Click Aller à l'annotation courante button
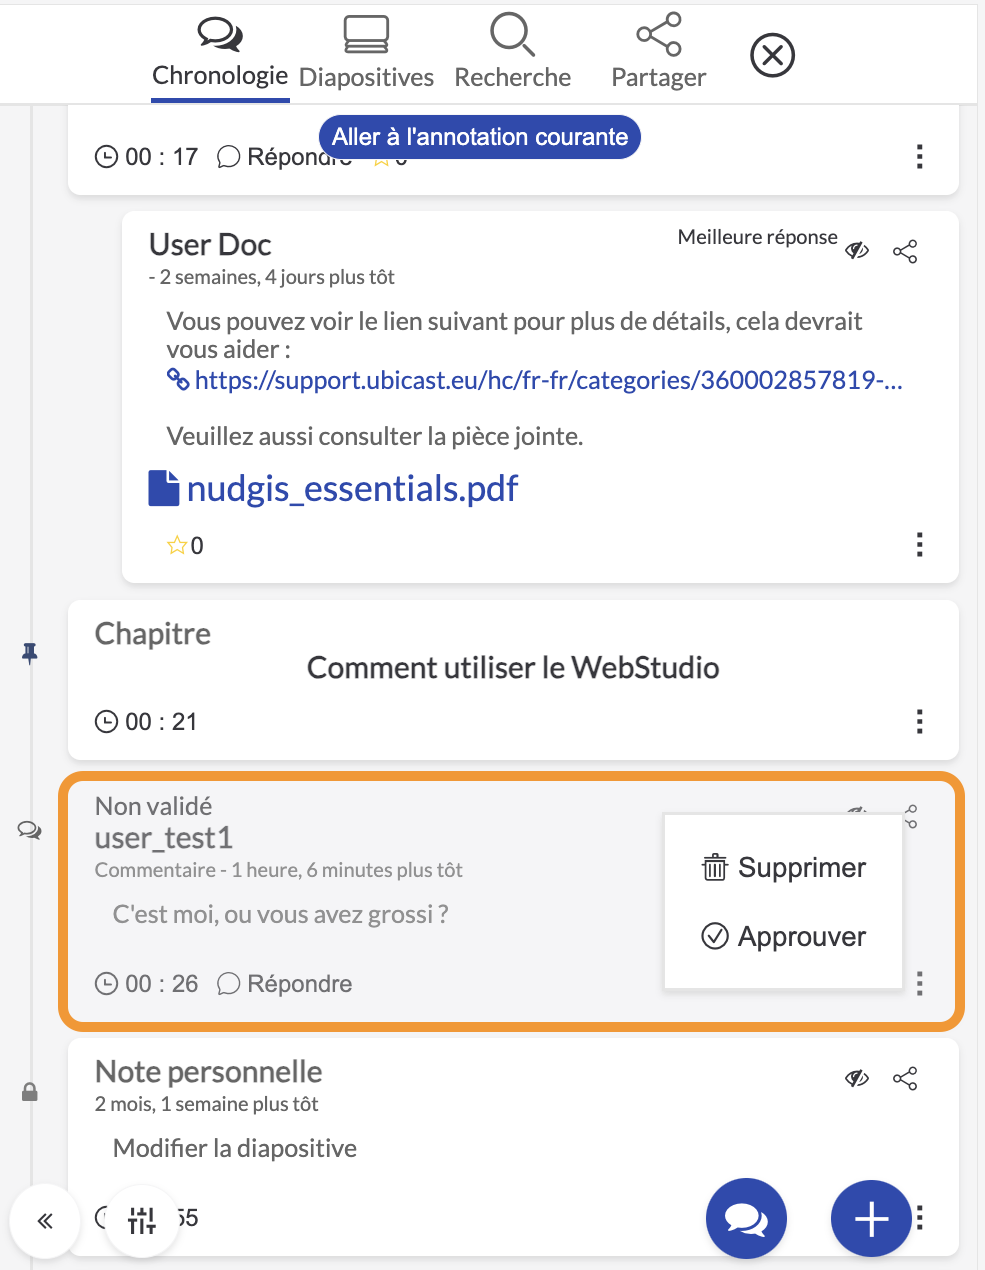 click(x=480, y=137)
